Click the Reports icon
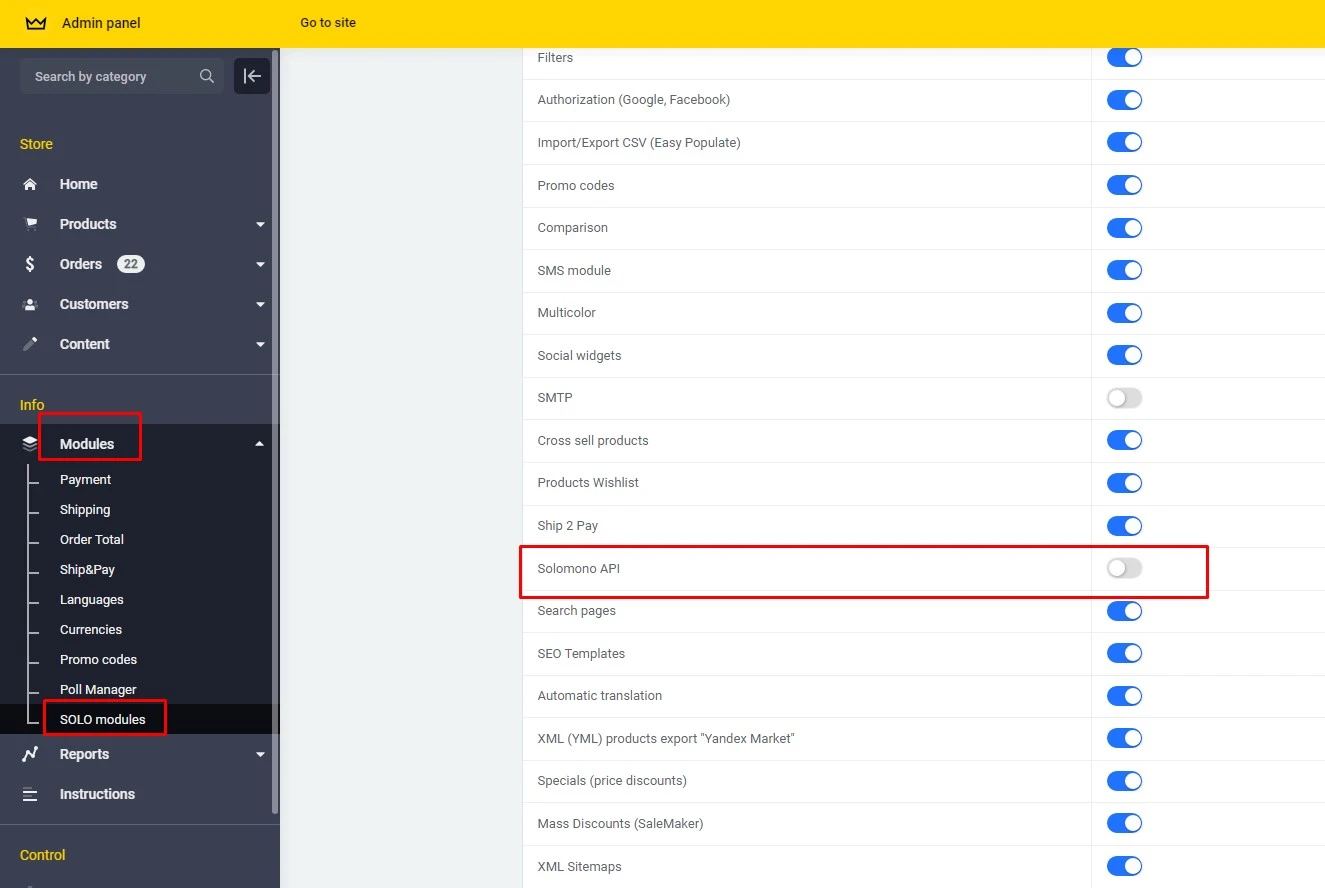Screen dimensions: 1325x888 (x=31, y=754)
